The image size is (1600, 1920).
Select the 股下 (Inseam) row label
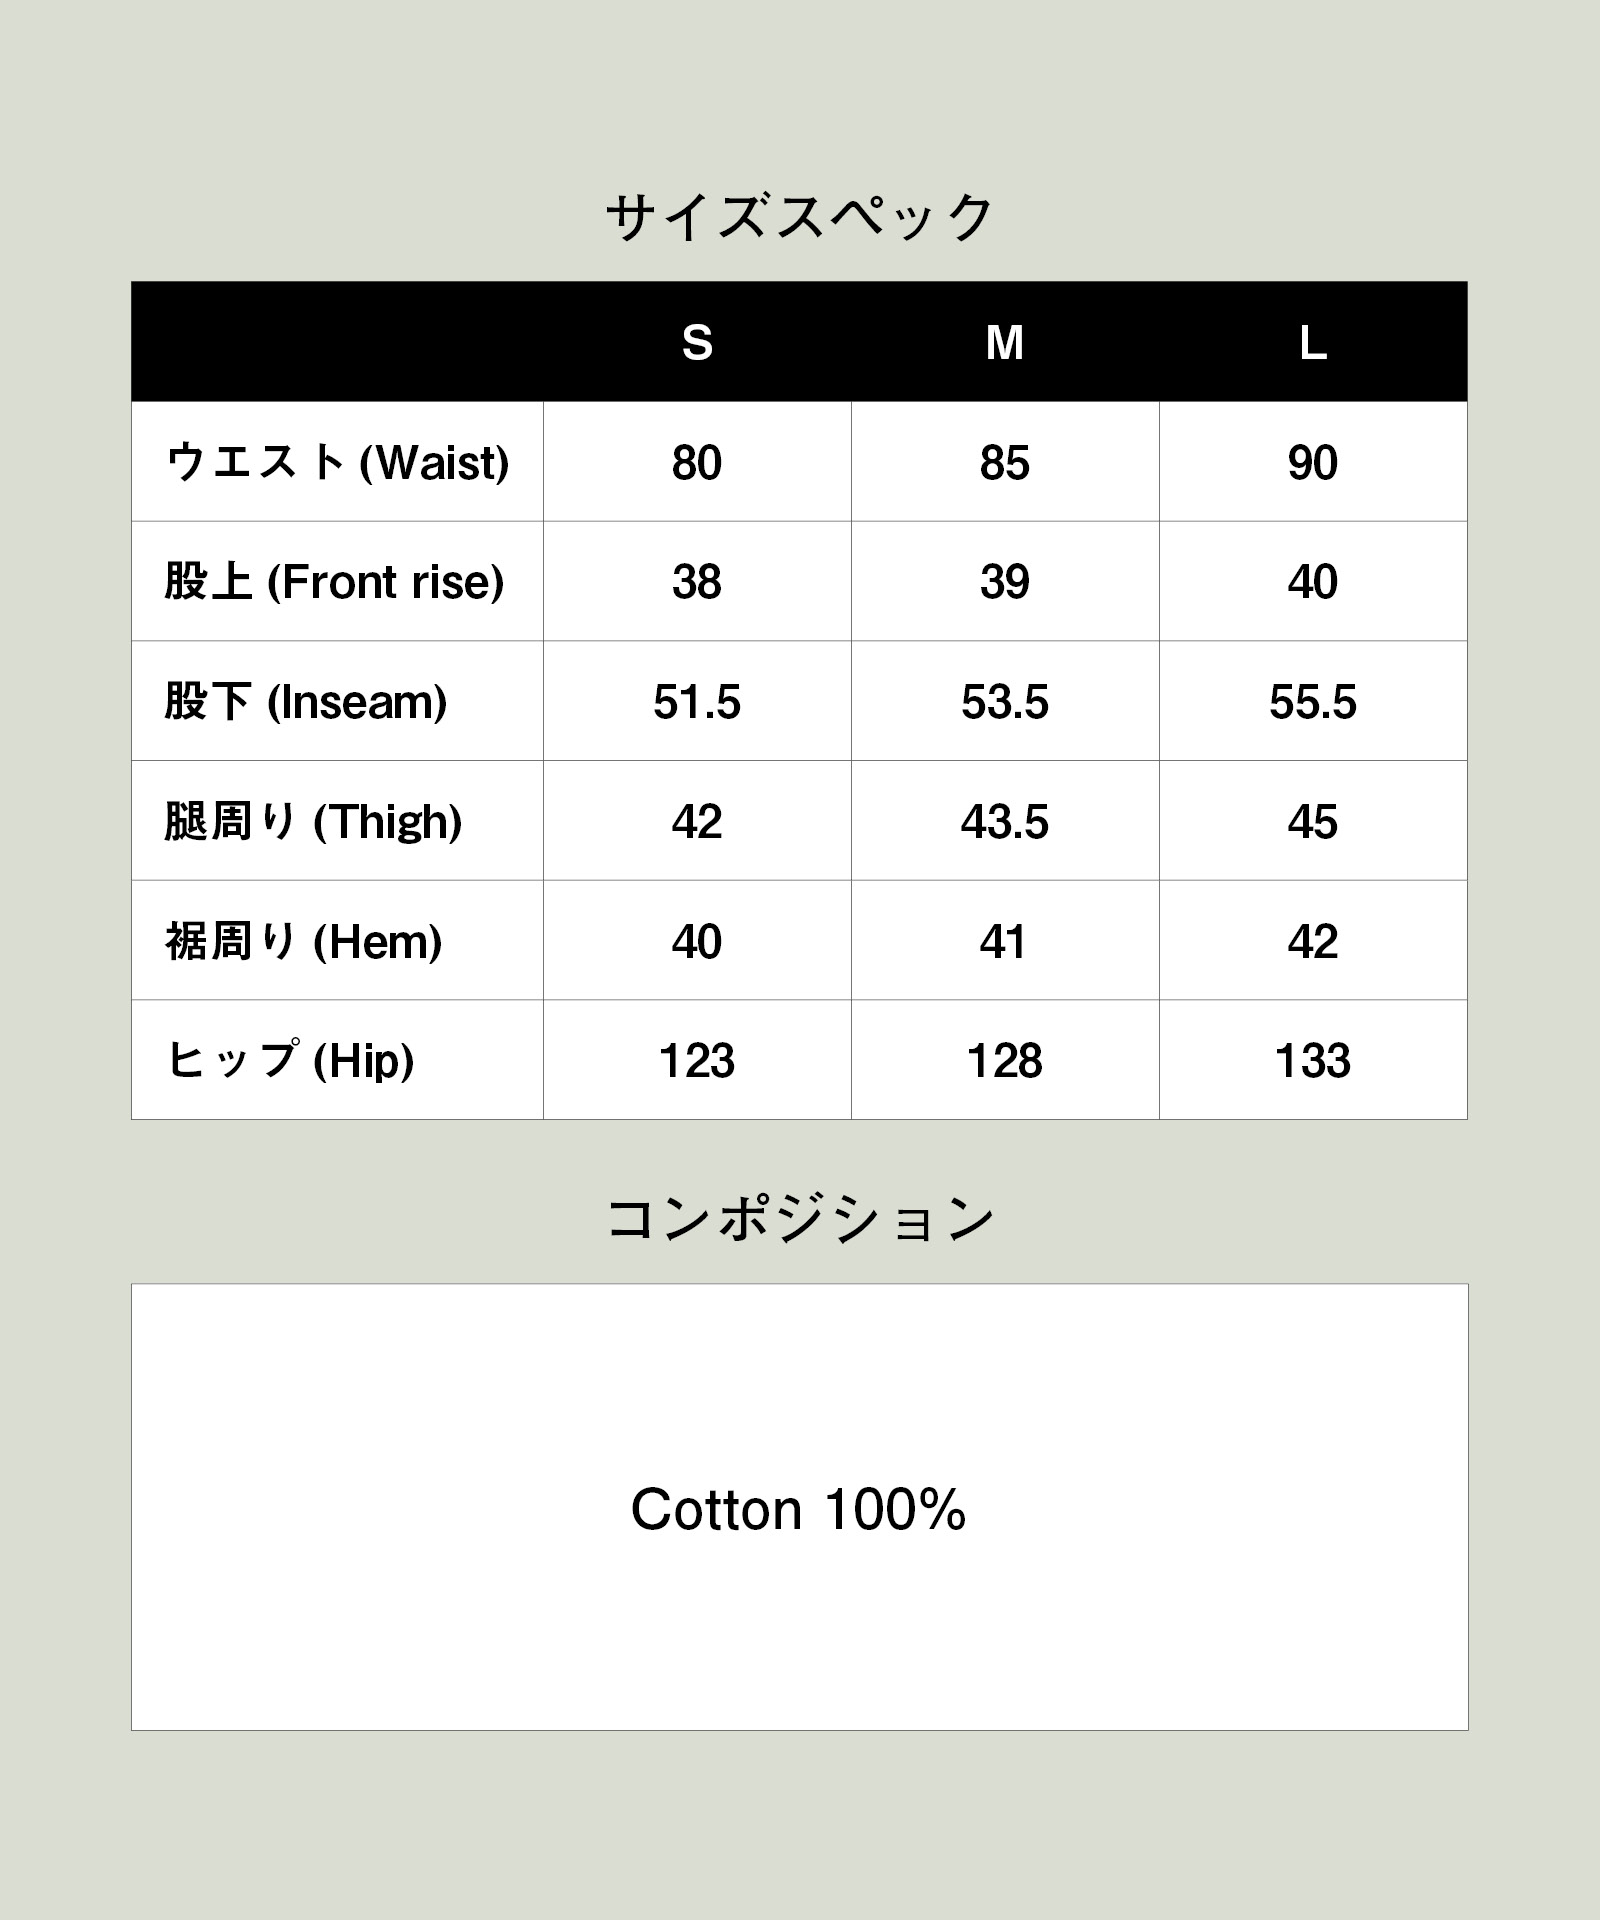pyautogui.click(x=306, y=701)
